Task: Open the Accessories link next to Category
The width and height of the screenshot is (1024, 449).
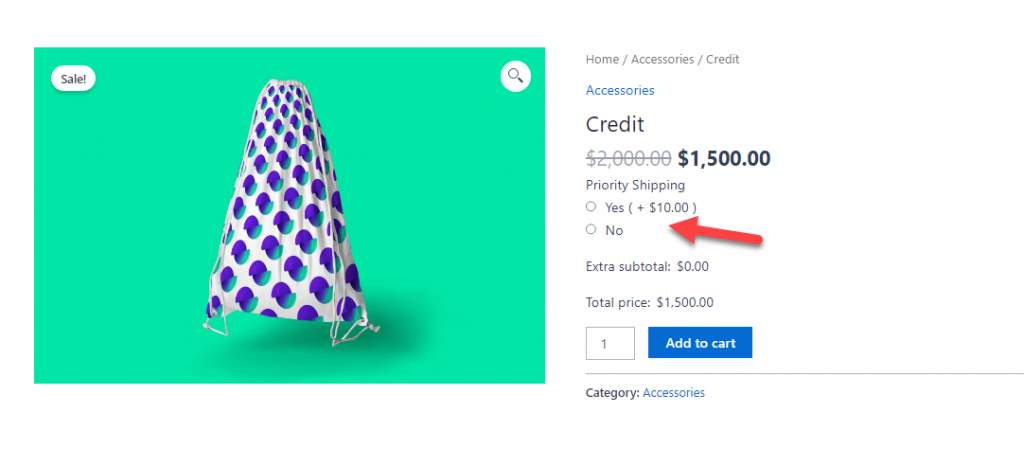Action: [673, 393]
